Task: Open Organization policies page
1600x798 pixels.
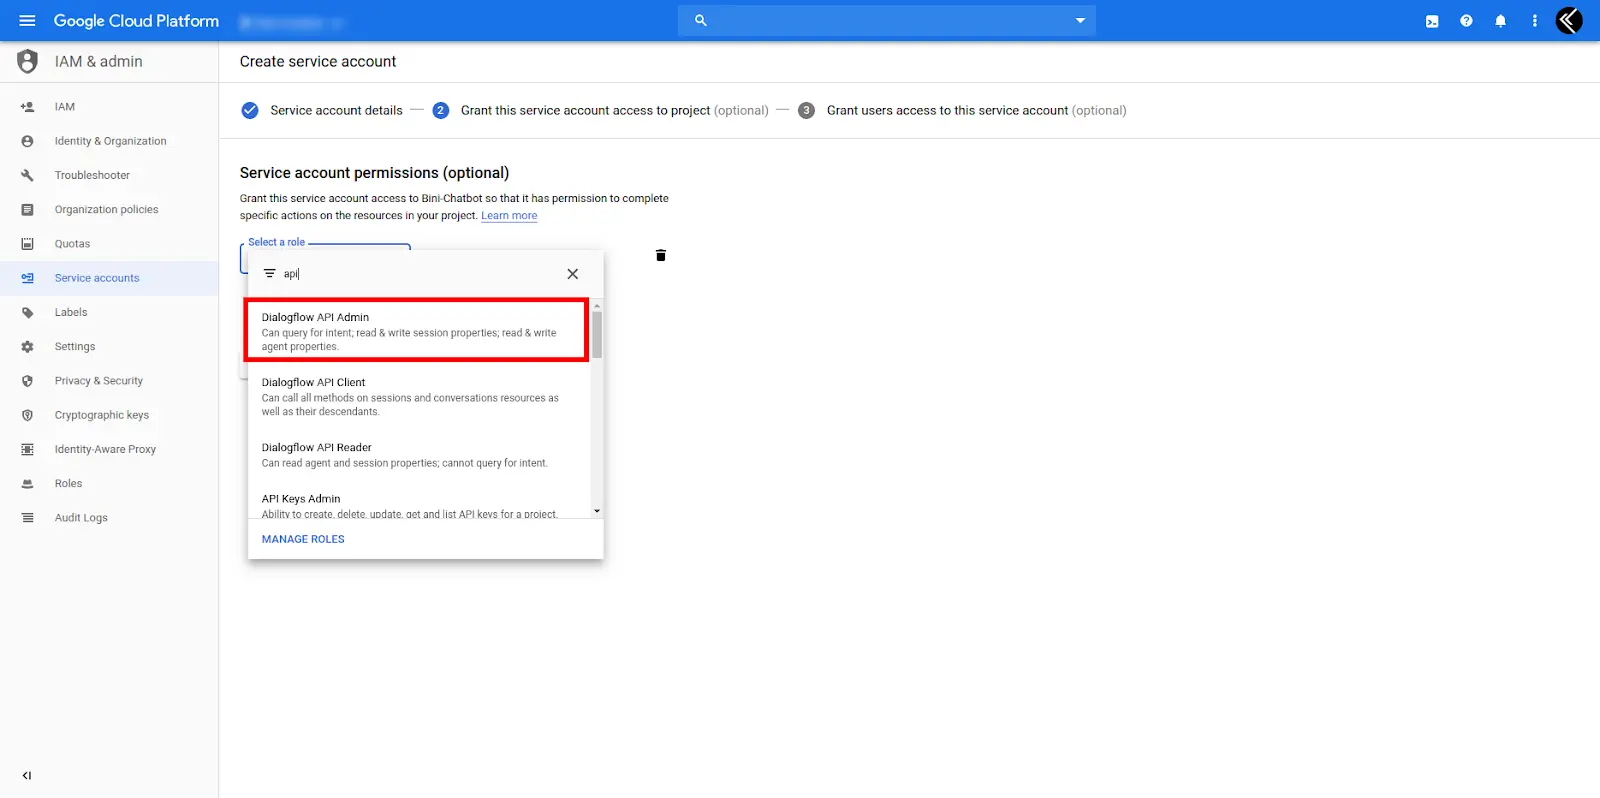Action: click(x=106, y=210)
